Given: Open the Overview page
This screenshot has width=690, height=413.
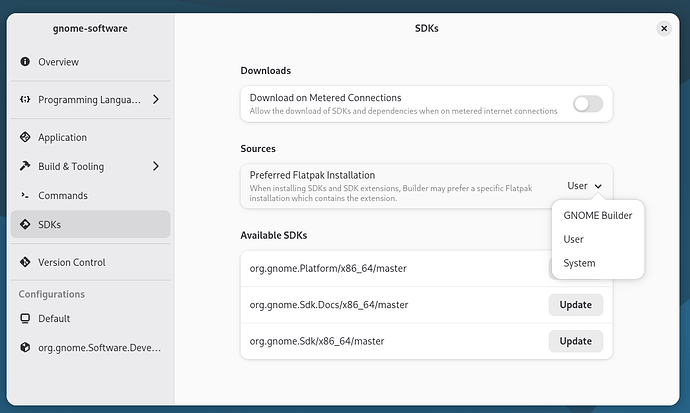Looking at the screenshot, I should click(91, 62).
